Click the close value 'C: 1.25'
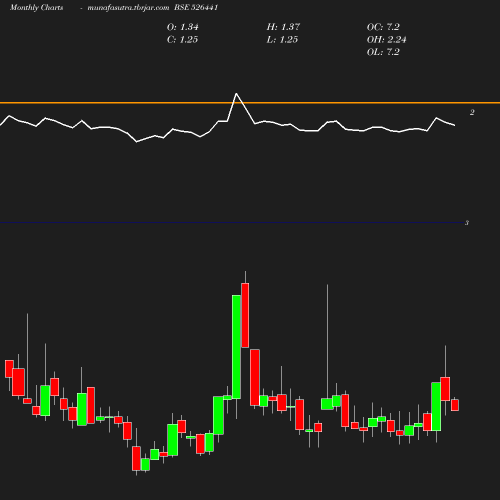This screenshot has width=500, height=500. tap(182, 40)
